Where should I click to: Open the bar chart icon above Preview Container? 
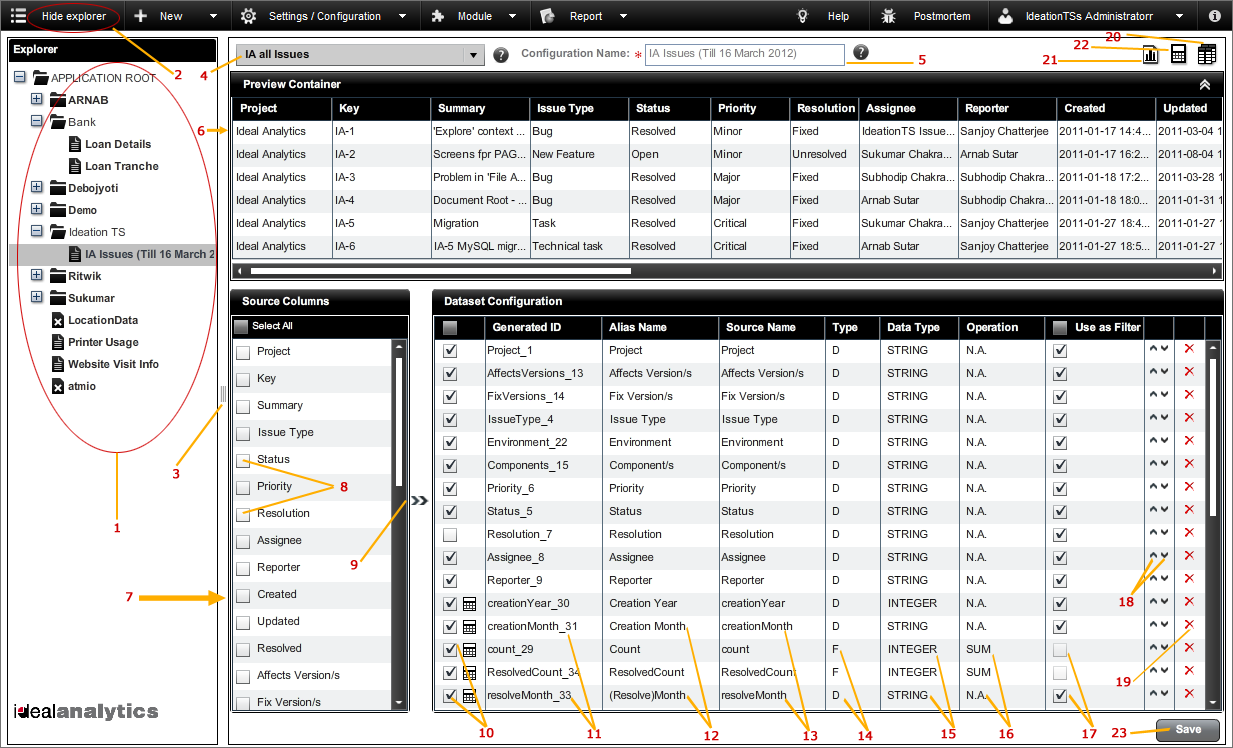pyautogui.click(x=1151, y=55)
